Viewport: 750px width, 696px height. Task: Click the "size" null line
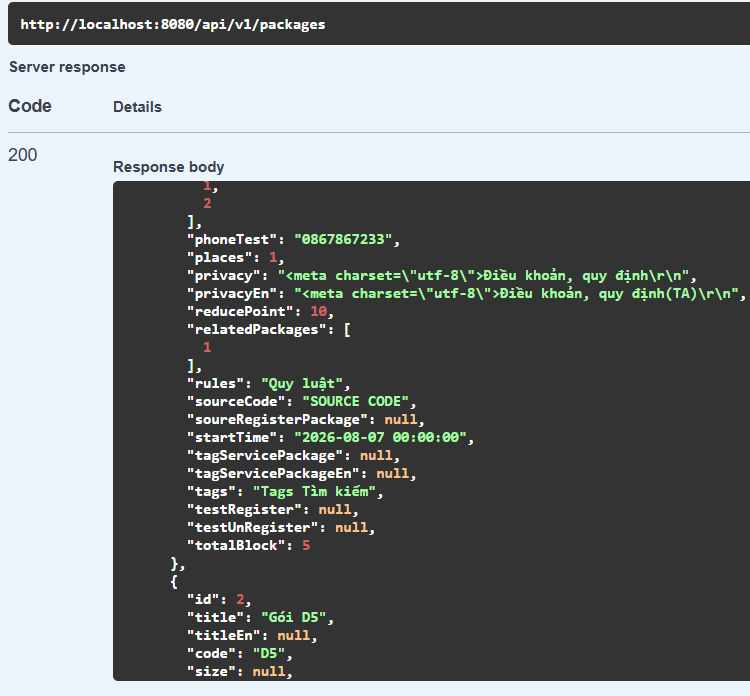pyautogui.click(x=240, y=672)
